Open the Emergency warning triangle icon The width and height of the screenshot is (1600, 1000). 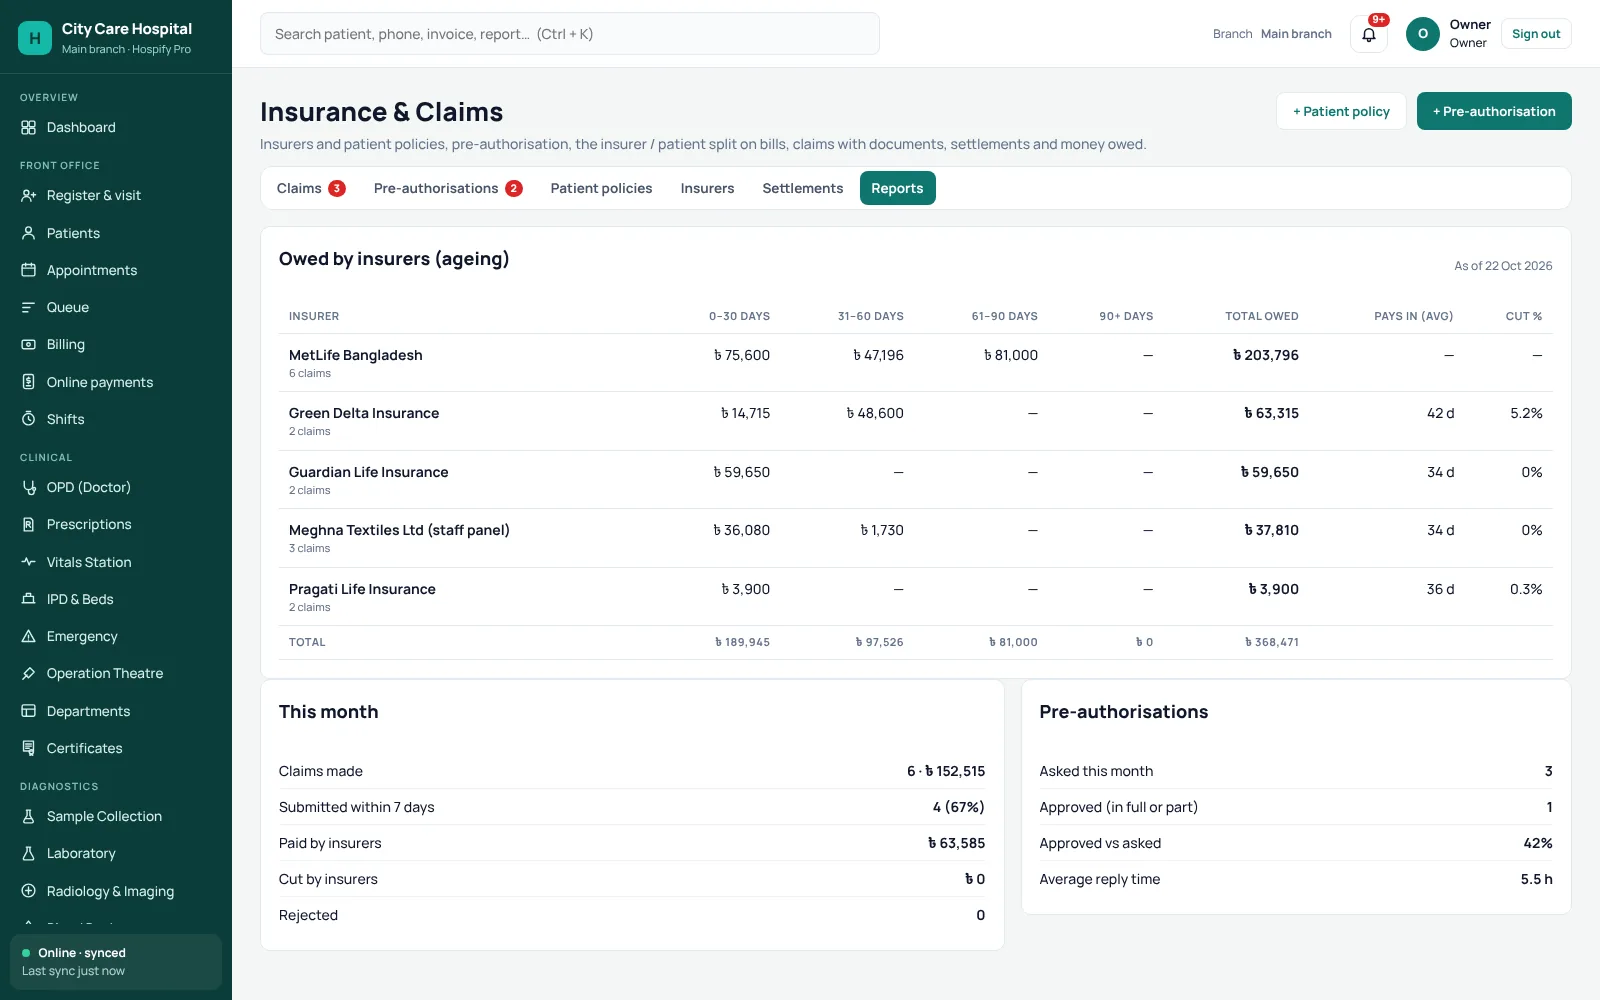click(28, 636)
